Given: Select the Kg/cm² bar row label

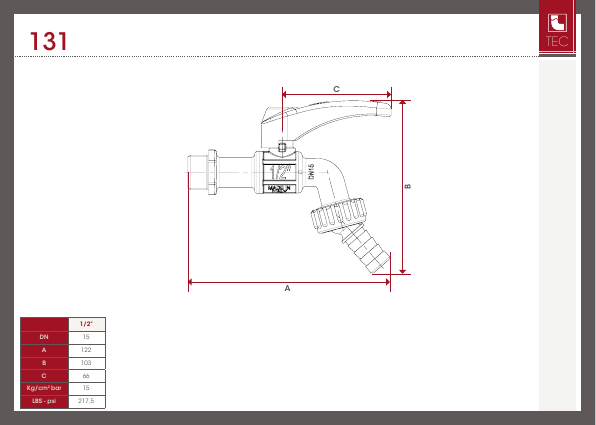Looking at the screenshot, I should point(44,388).
